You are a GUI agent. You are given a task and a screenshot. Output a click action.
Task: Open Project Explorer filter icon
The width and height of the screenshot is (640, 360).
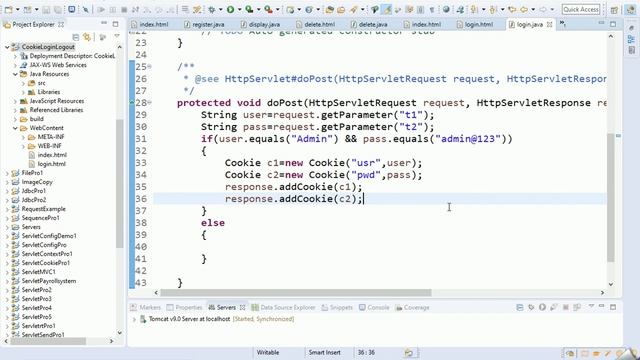point(102,37)
